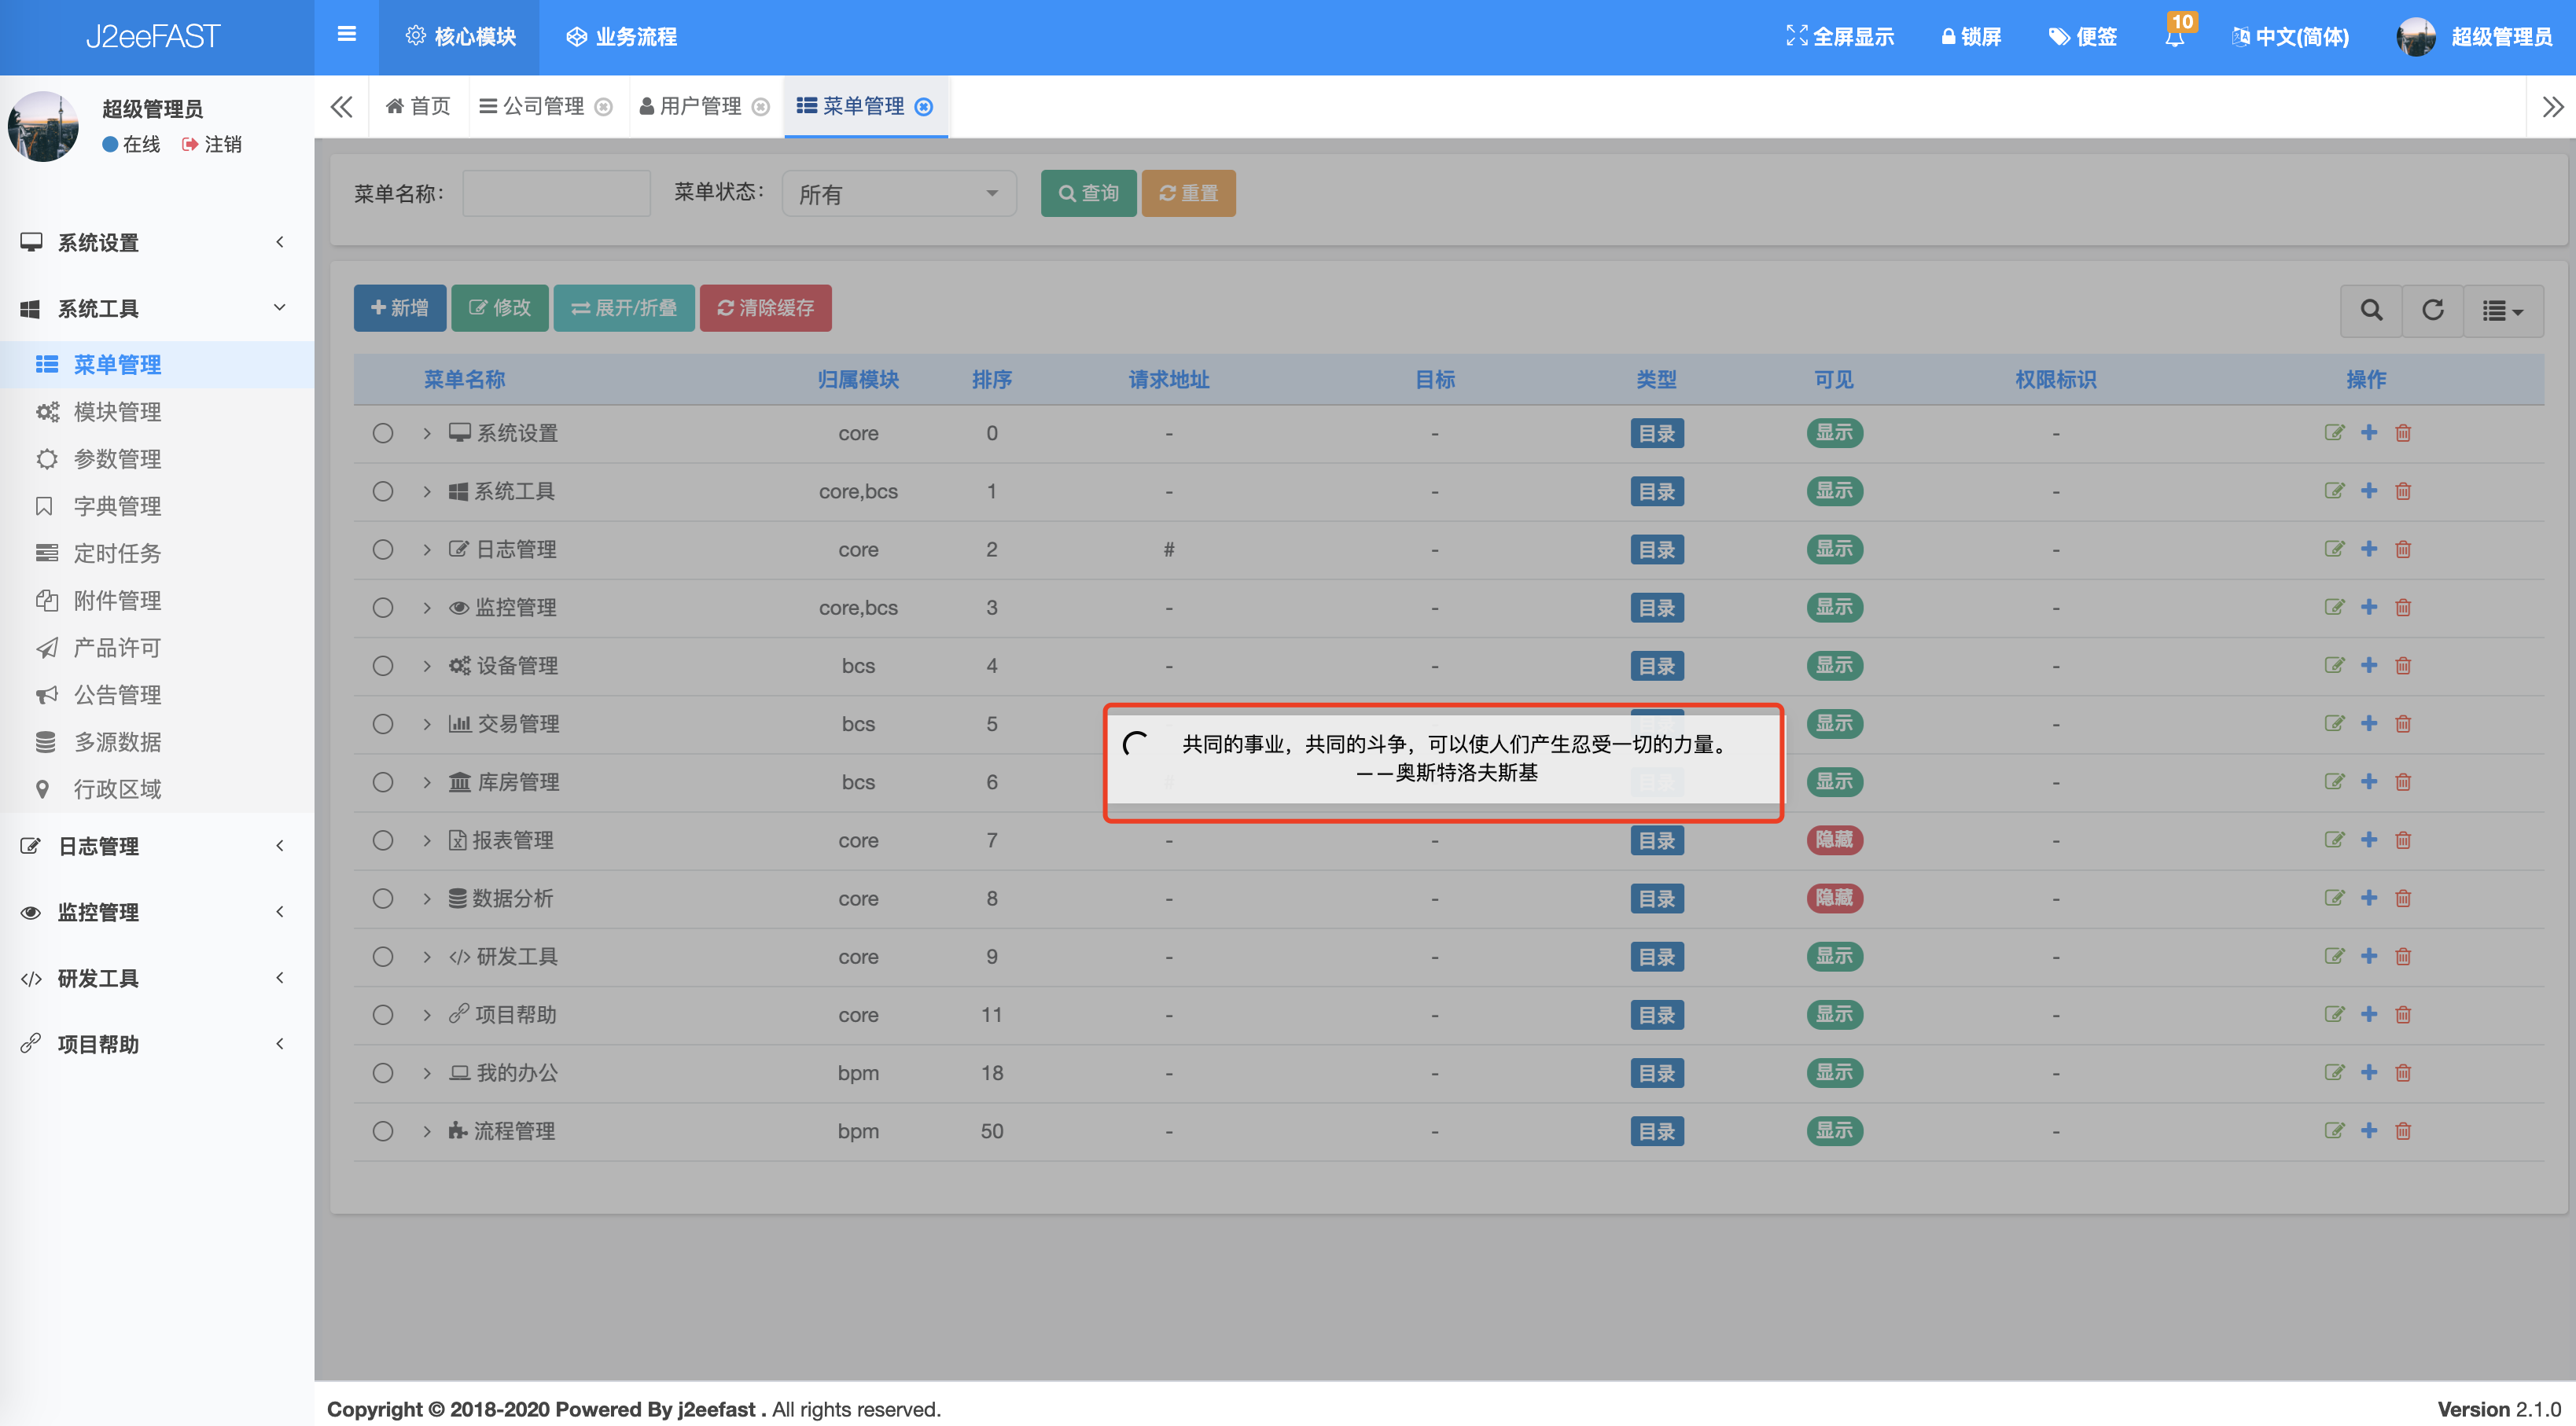Open the notifications bell icon
Image resolution: width=2576 pixels, height=1426 pixels.
[x=2175, y=37]
